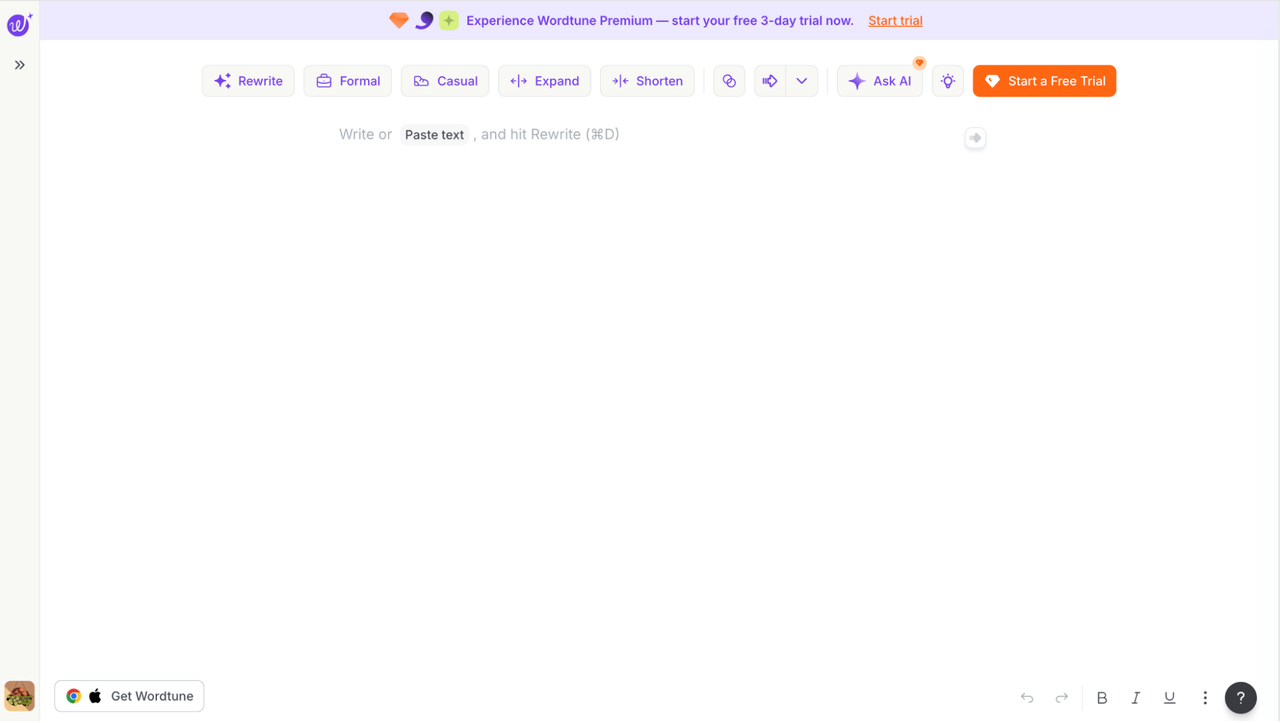This screenshot has height=723, width=1280.
Task: Apply the Casual tone
Action: coord(445,81)
